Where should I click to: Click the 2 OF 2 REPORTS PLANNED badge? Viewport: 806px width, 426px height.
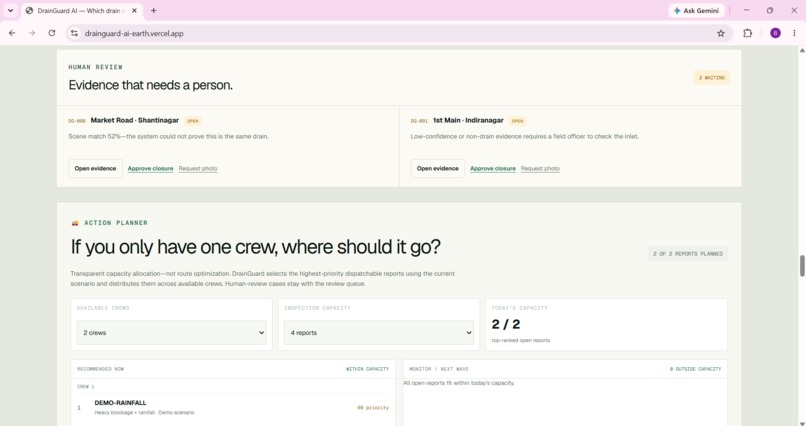tap(688, 254)
